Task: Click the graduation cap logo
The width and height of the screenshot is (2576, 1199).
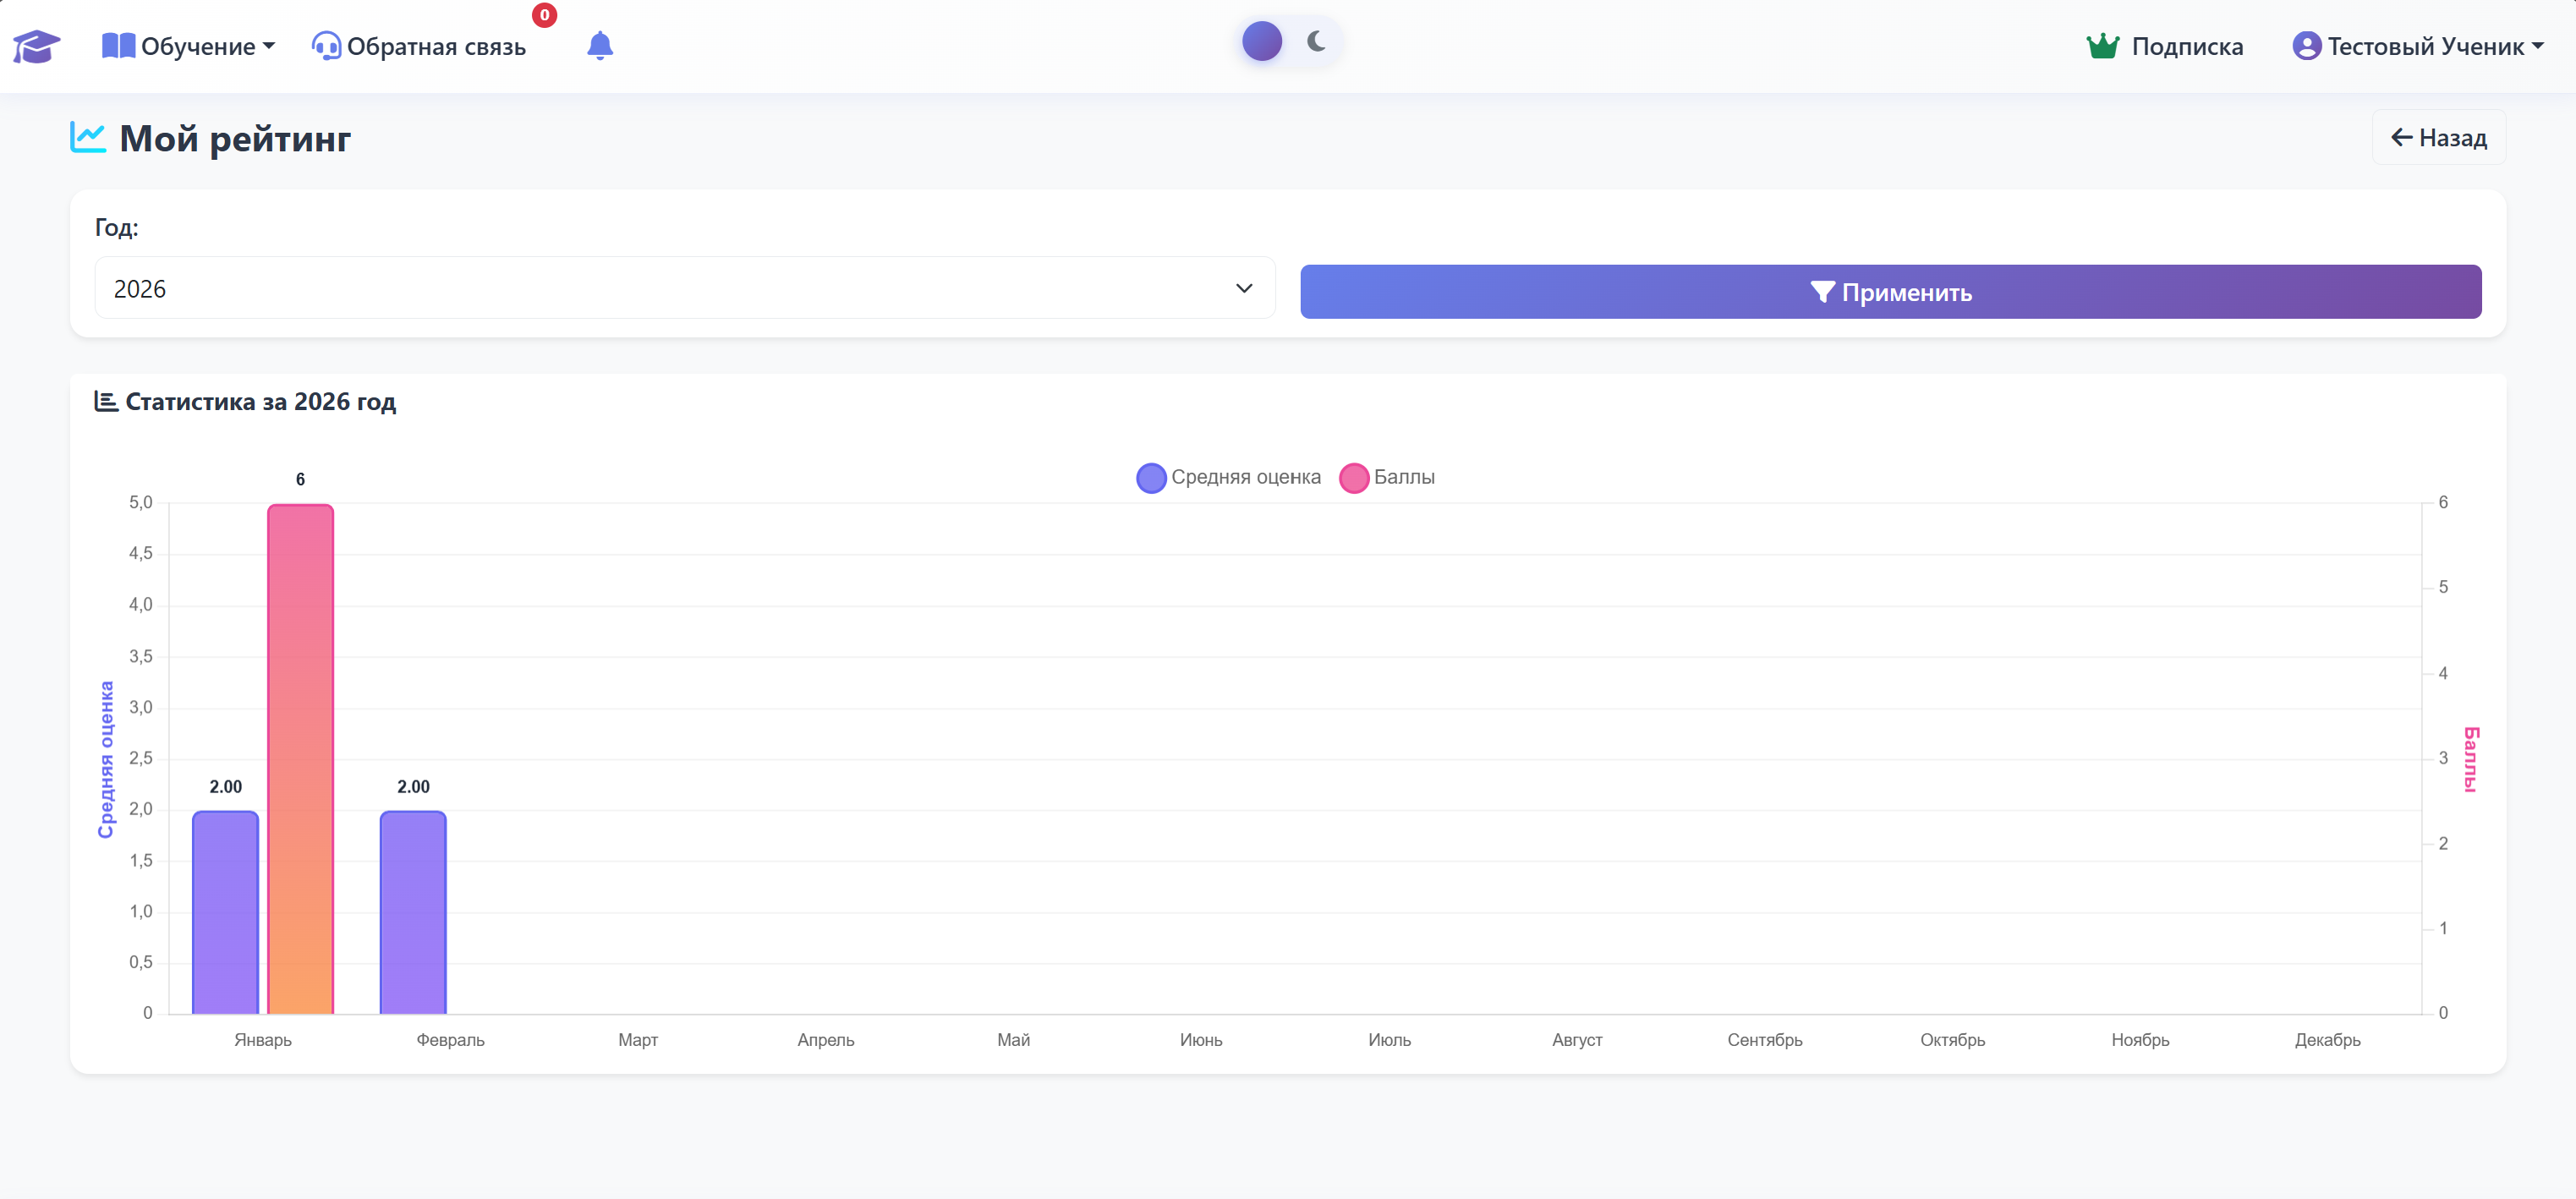Action: pos(37,46)
